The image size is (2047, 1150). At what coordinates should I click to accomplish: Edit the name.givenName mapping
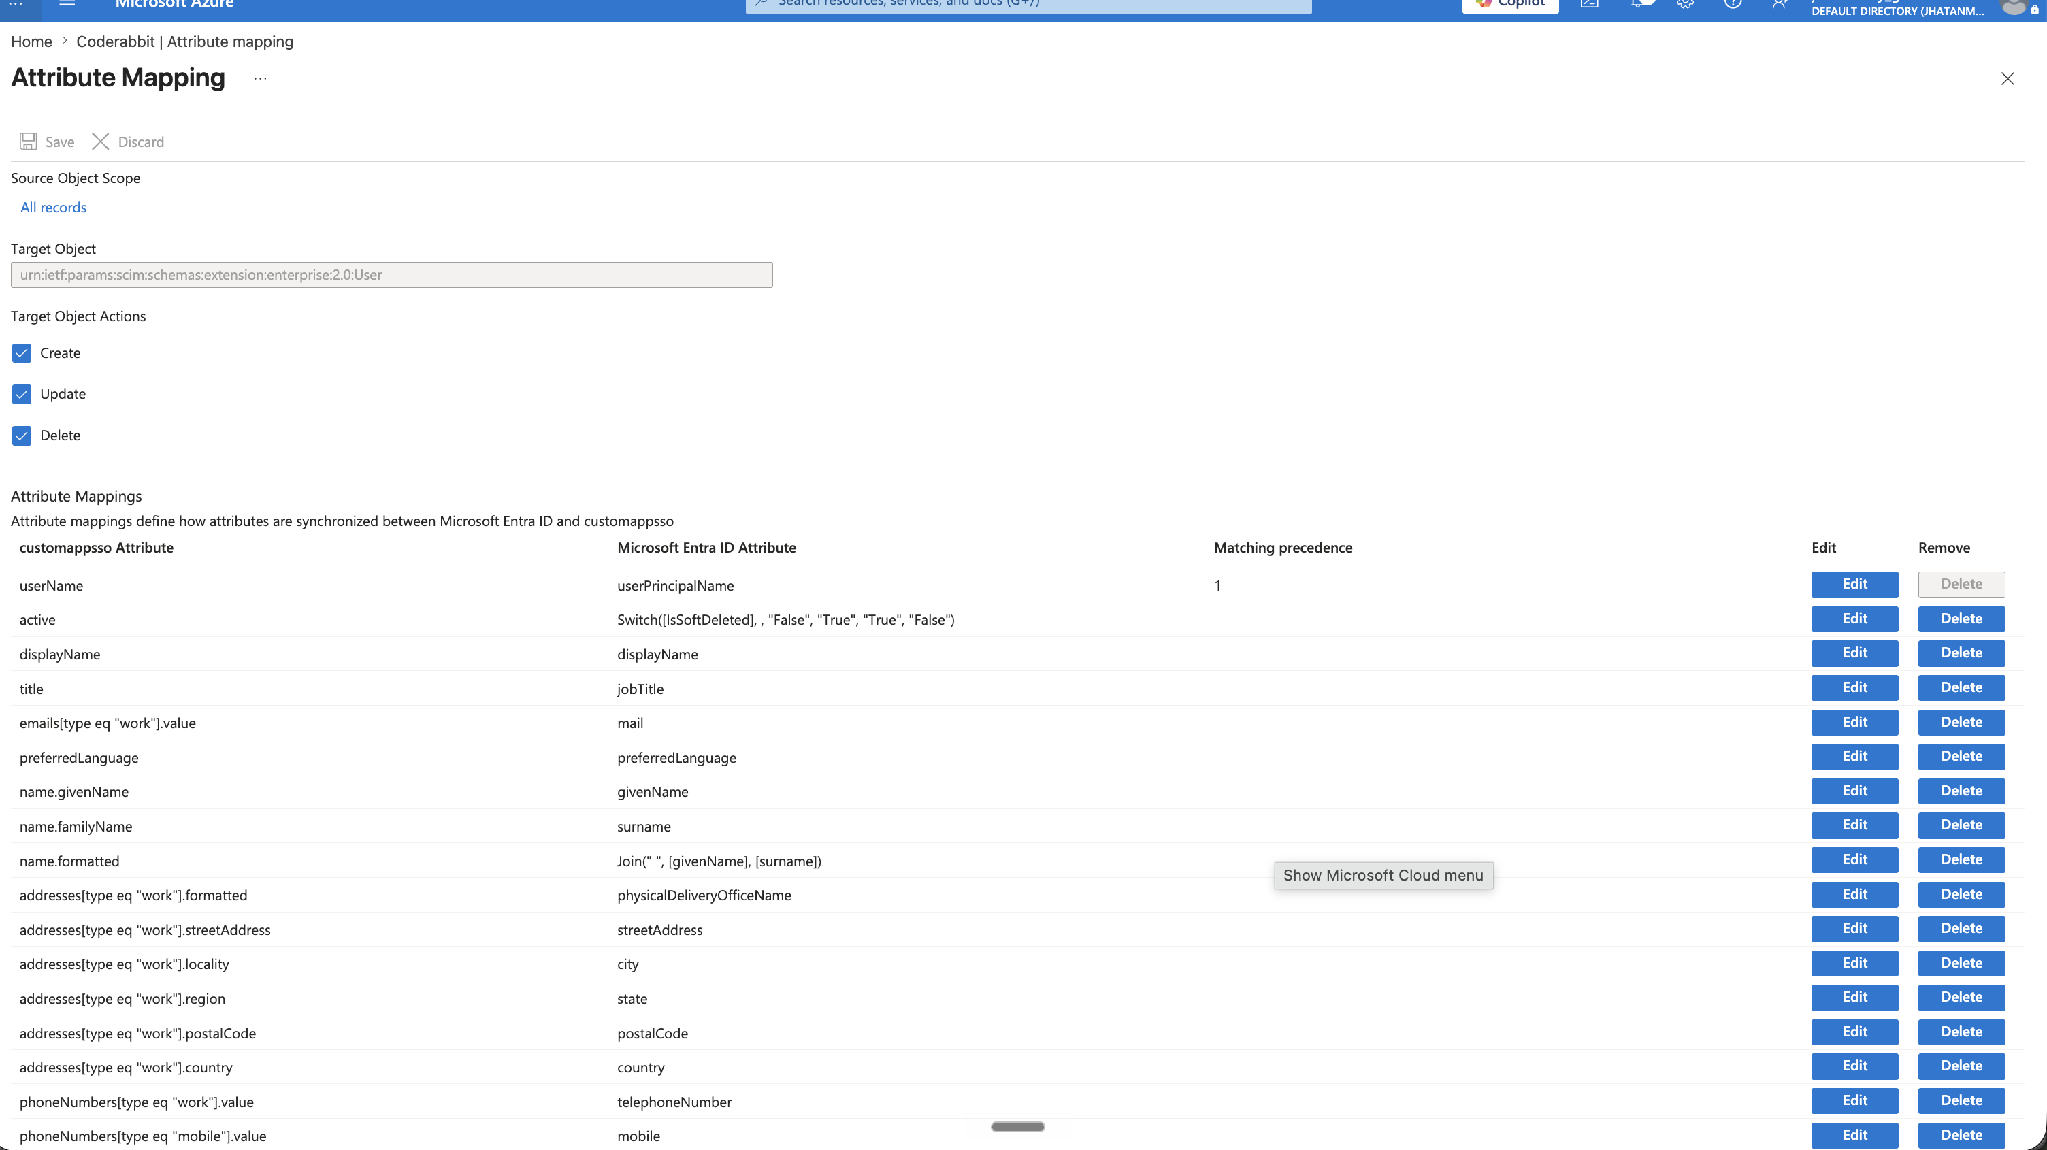point(1855,791)
